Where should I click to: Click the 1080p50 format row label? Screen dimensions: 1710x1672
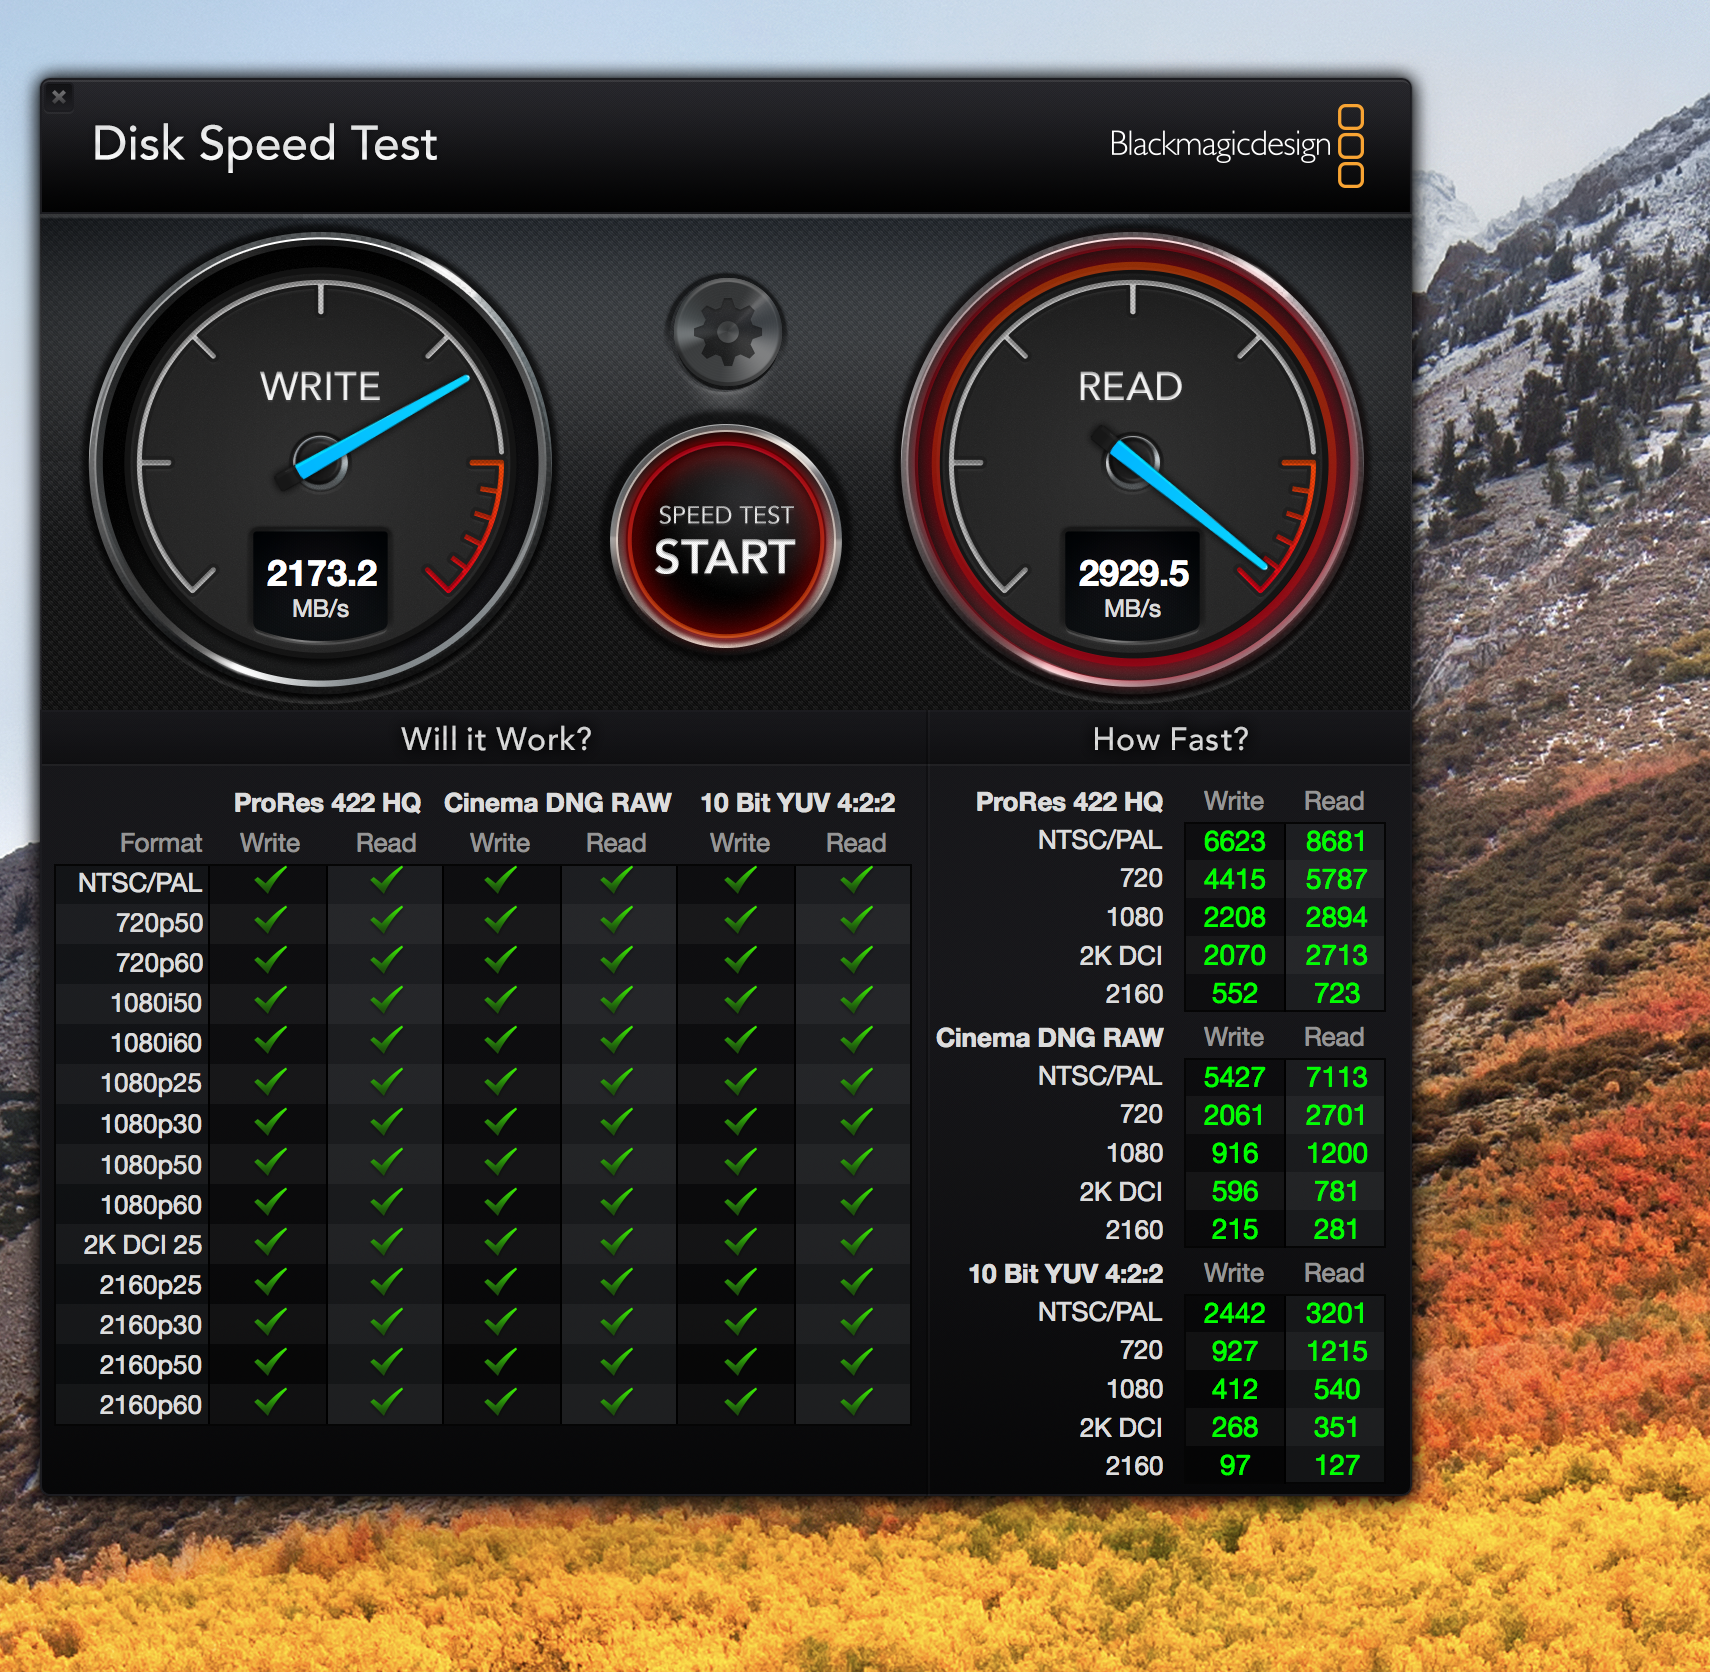[151, 1165]
